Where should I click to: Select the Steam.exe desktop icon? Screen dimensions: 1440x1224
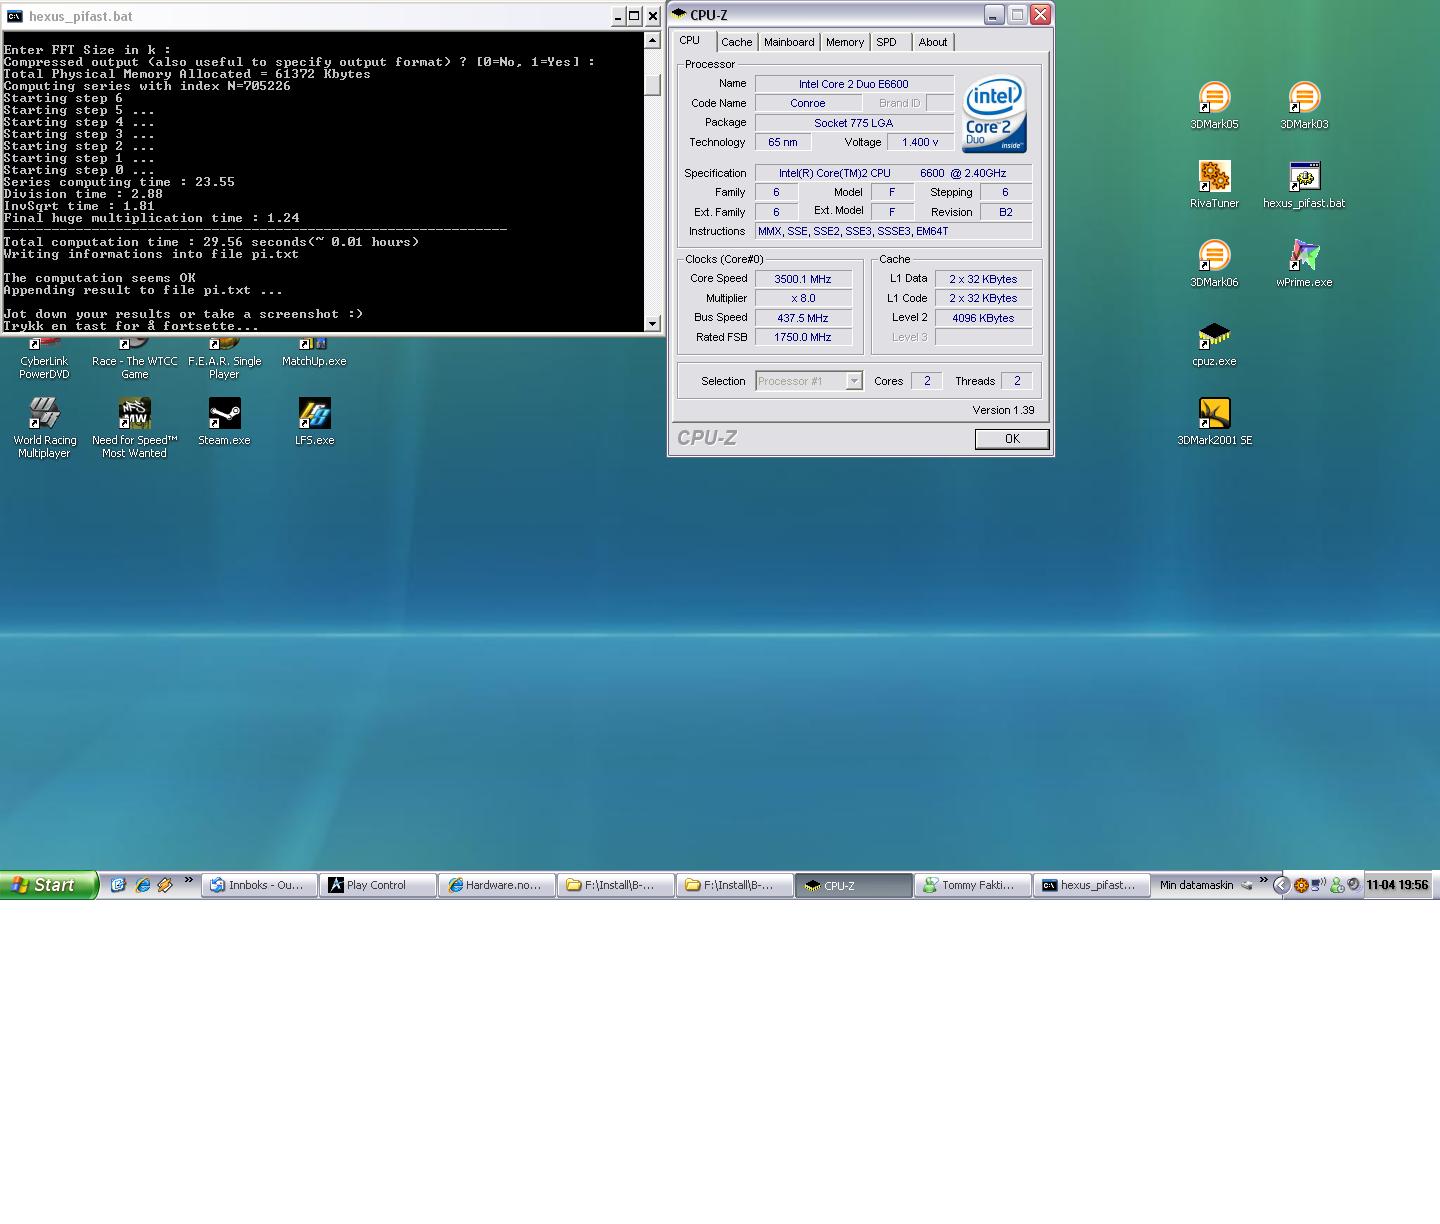point(224,421)
